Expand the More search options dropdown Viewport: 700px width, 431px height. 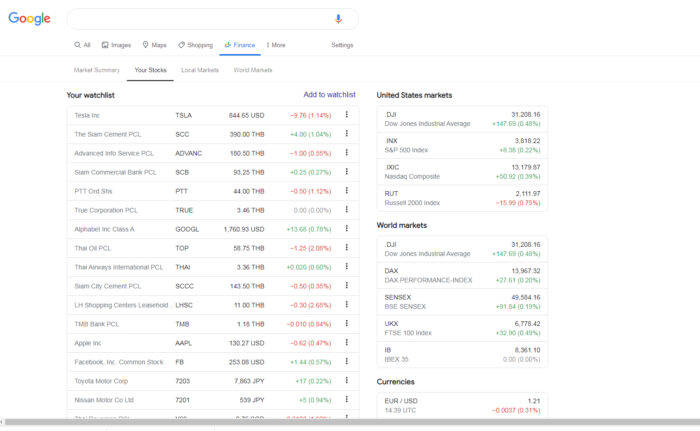275,45
